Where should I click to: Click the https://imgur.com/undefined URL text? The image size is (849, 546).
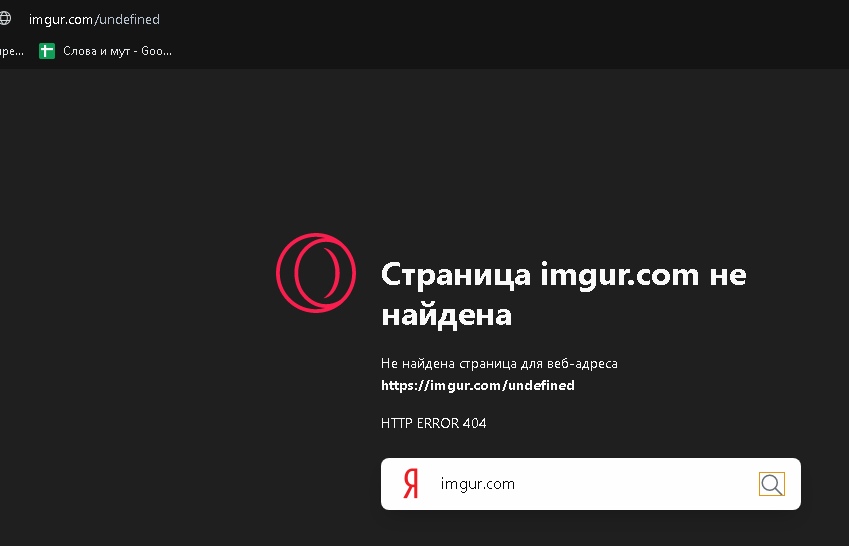click(478, 385)
